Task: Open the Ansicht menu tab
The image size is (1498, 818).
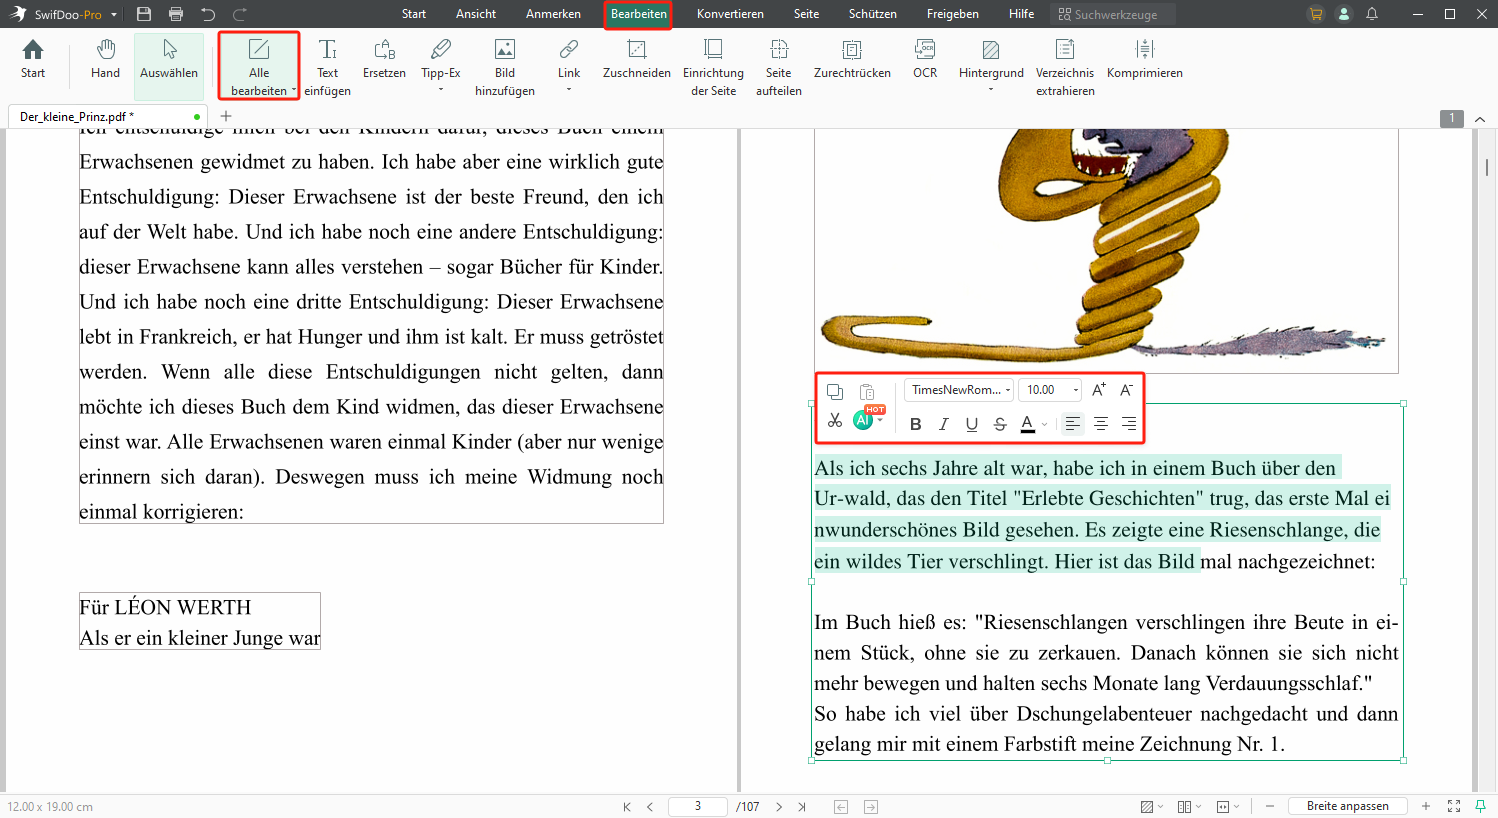Action: 476,14
